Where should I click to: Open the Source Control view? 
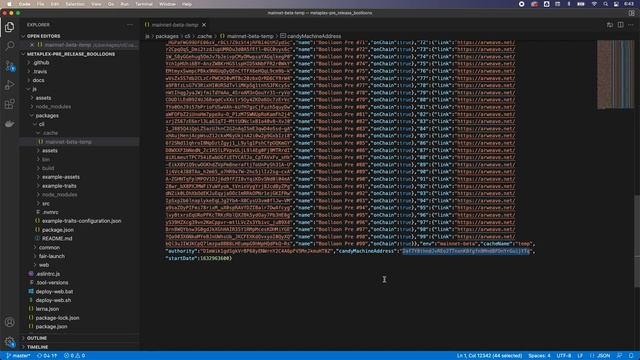tap(9, 65)
